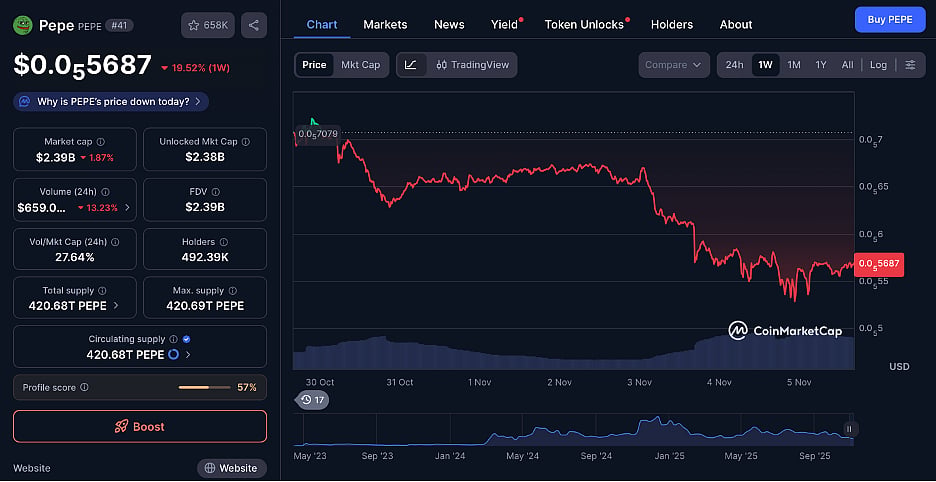
Task: Open the Holders tab
Action: pos(672,24)
